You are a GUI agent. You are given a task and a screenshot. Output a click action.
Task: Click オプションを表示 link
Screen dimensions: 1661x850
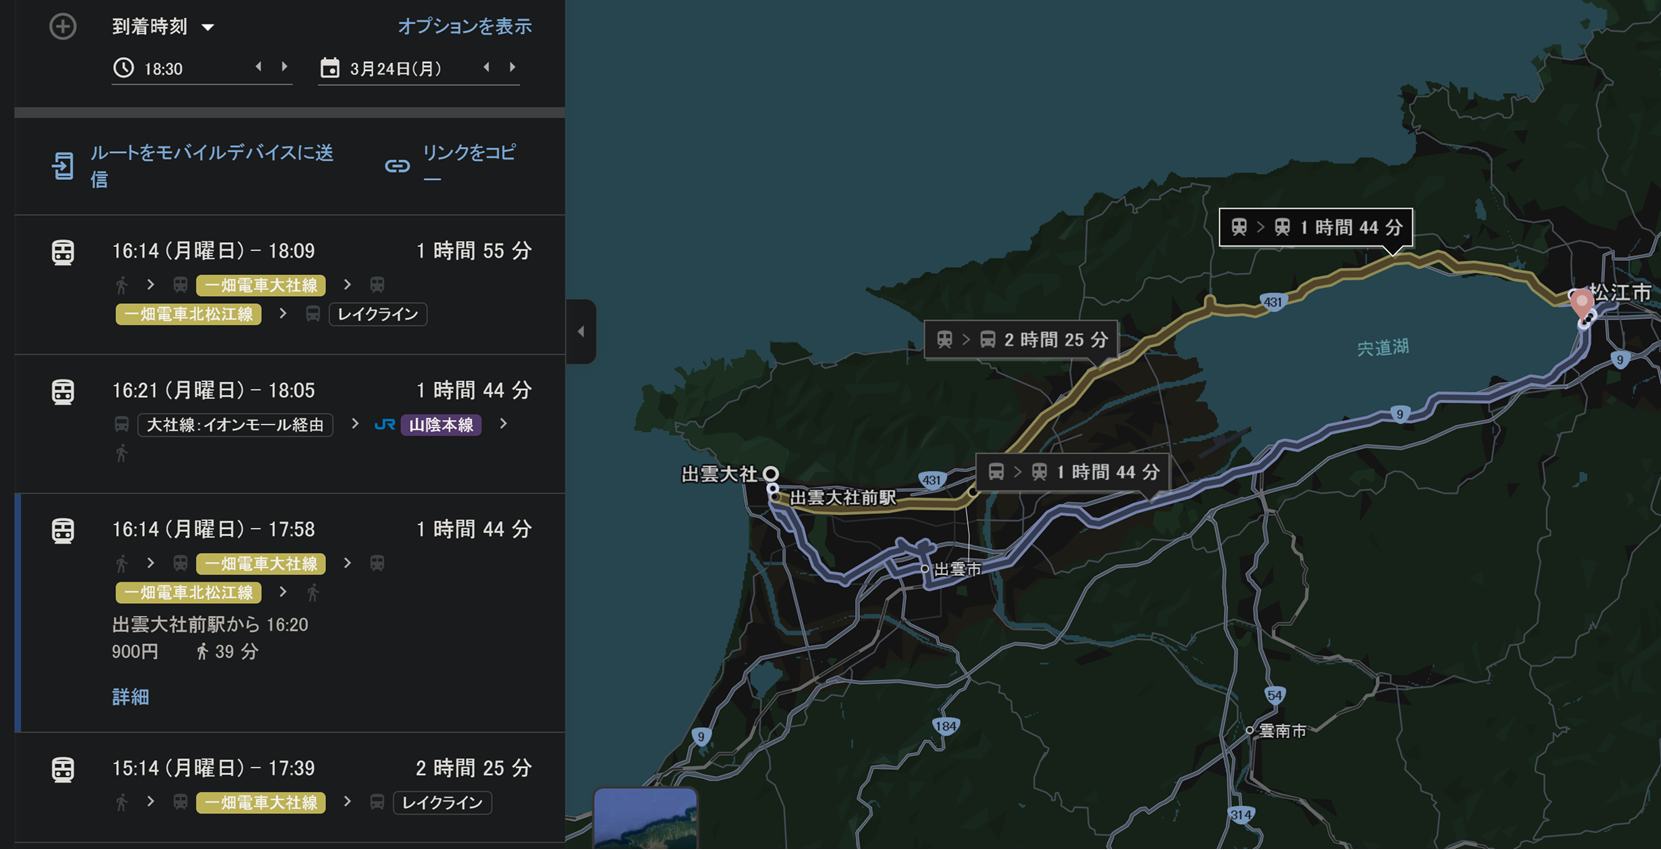[464, 27]
